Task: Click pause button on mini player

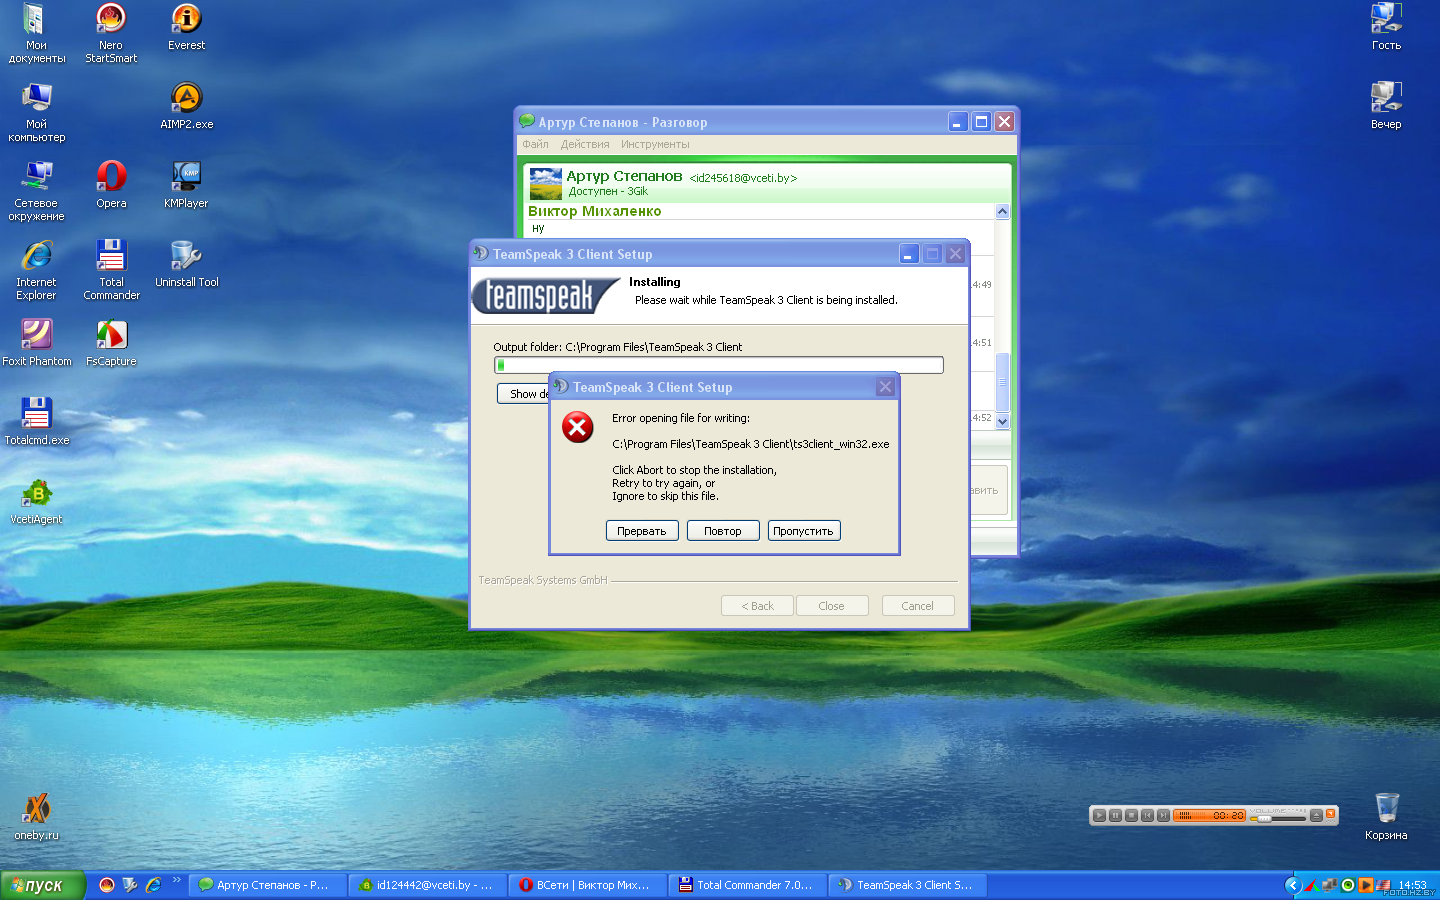Action: pos(1115,815)
